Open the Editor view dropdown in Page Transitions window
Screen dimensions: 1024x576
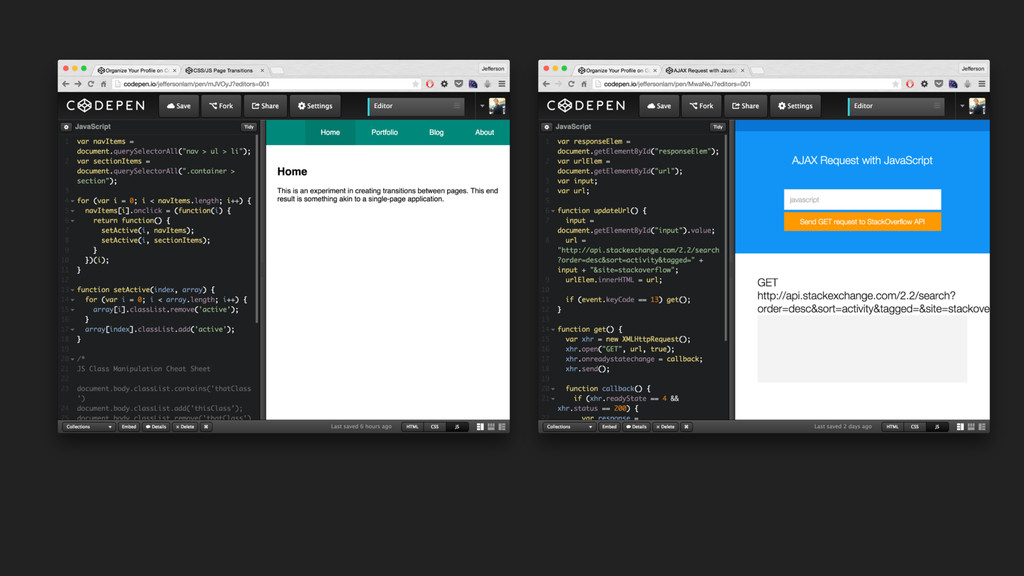416,106
